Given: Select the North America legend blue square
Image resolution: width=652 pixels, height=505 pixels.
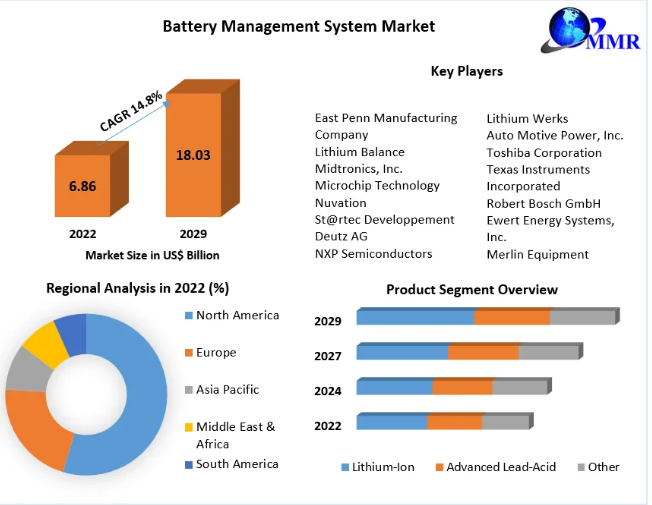Looking at the screenshot, I should (x=186, y=316).
